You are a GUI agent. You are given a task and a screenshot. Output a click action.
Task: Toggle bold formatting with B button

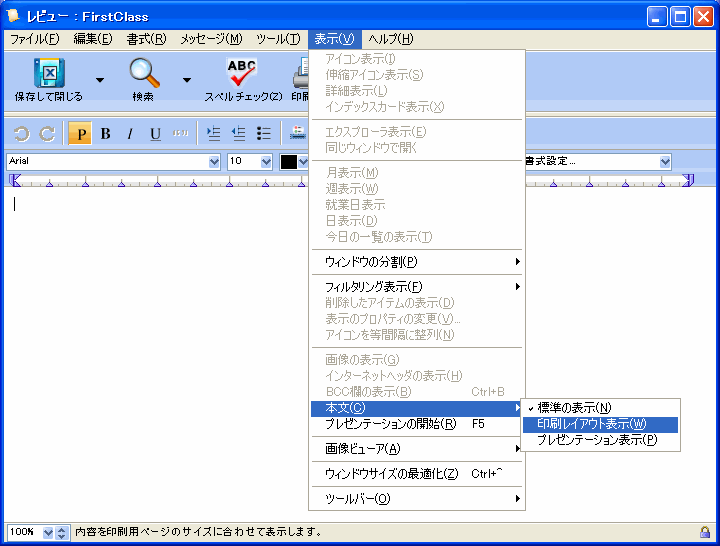[105, 134]
